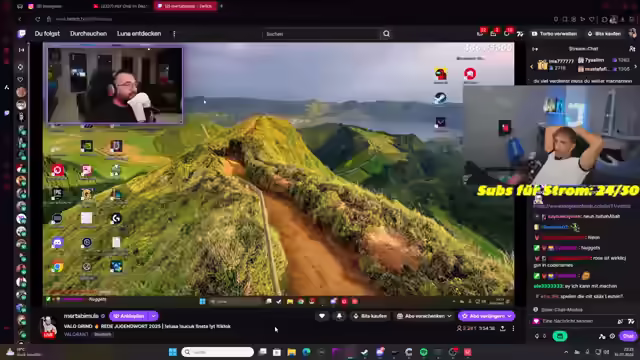Open chat settings gear icon
Screen dimensions: 640x360
[612, 336]
